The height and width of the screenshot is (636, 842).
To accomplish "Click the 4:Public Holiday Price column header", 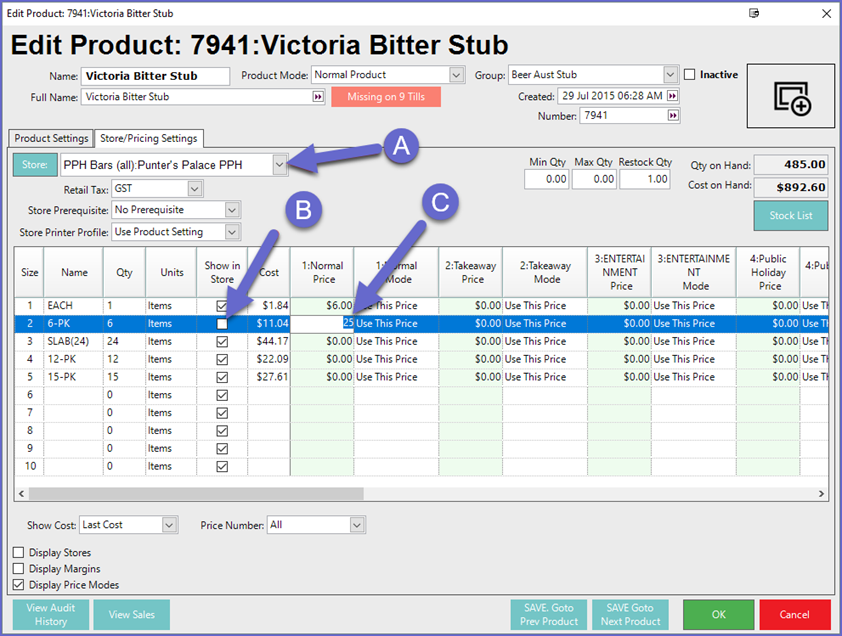I will tap(768, 272).
